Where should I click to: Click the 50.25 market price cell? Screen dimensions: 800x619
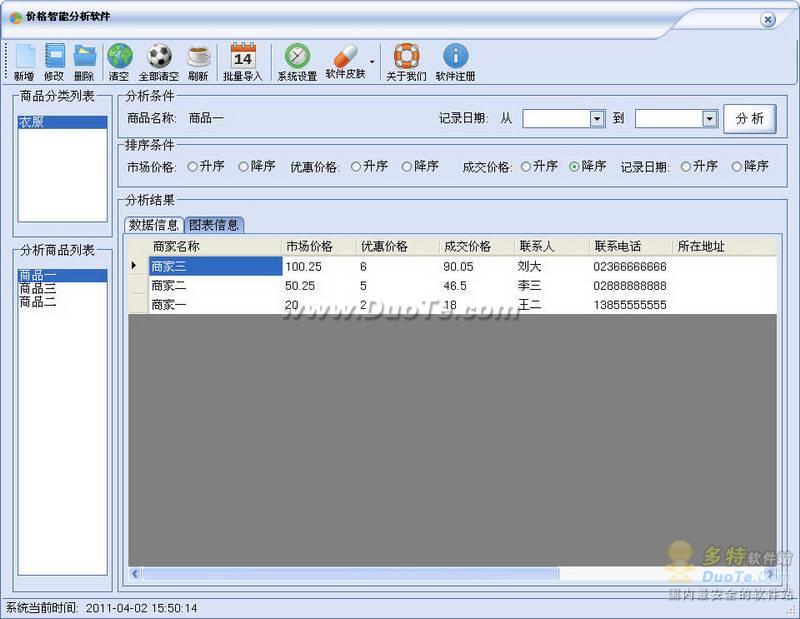(x=320, y=286)
